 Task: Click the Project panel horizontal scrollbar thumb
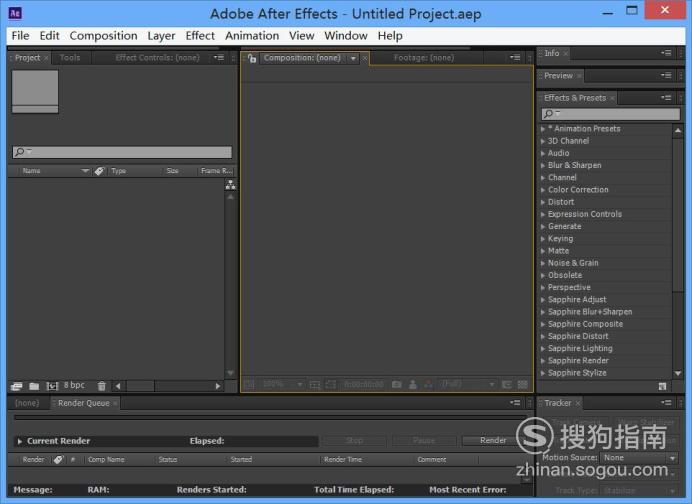pyautogui.click(x=141, y=386)
